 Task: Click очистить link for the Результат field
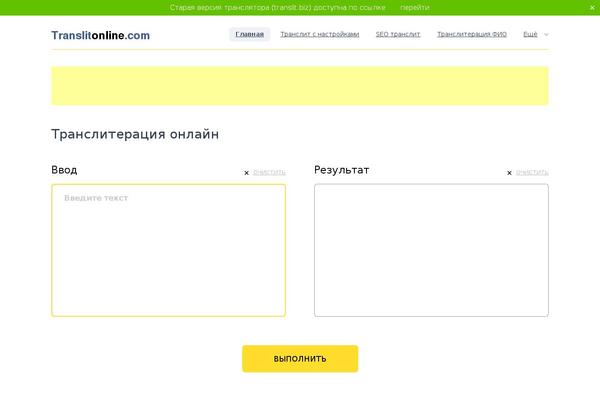pos(532,172)
